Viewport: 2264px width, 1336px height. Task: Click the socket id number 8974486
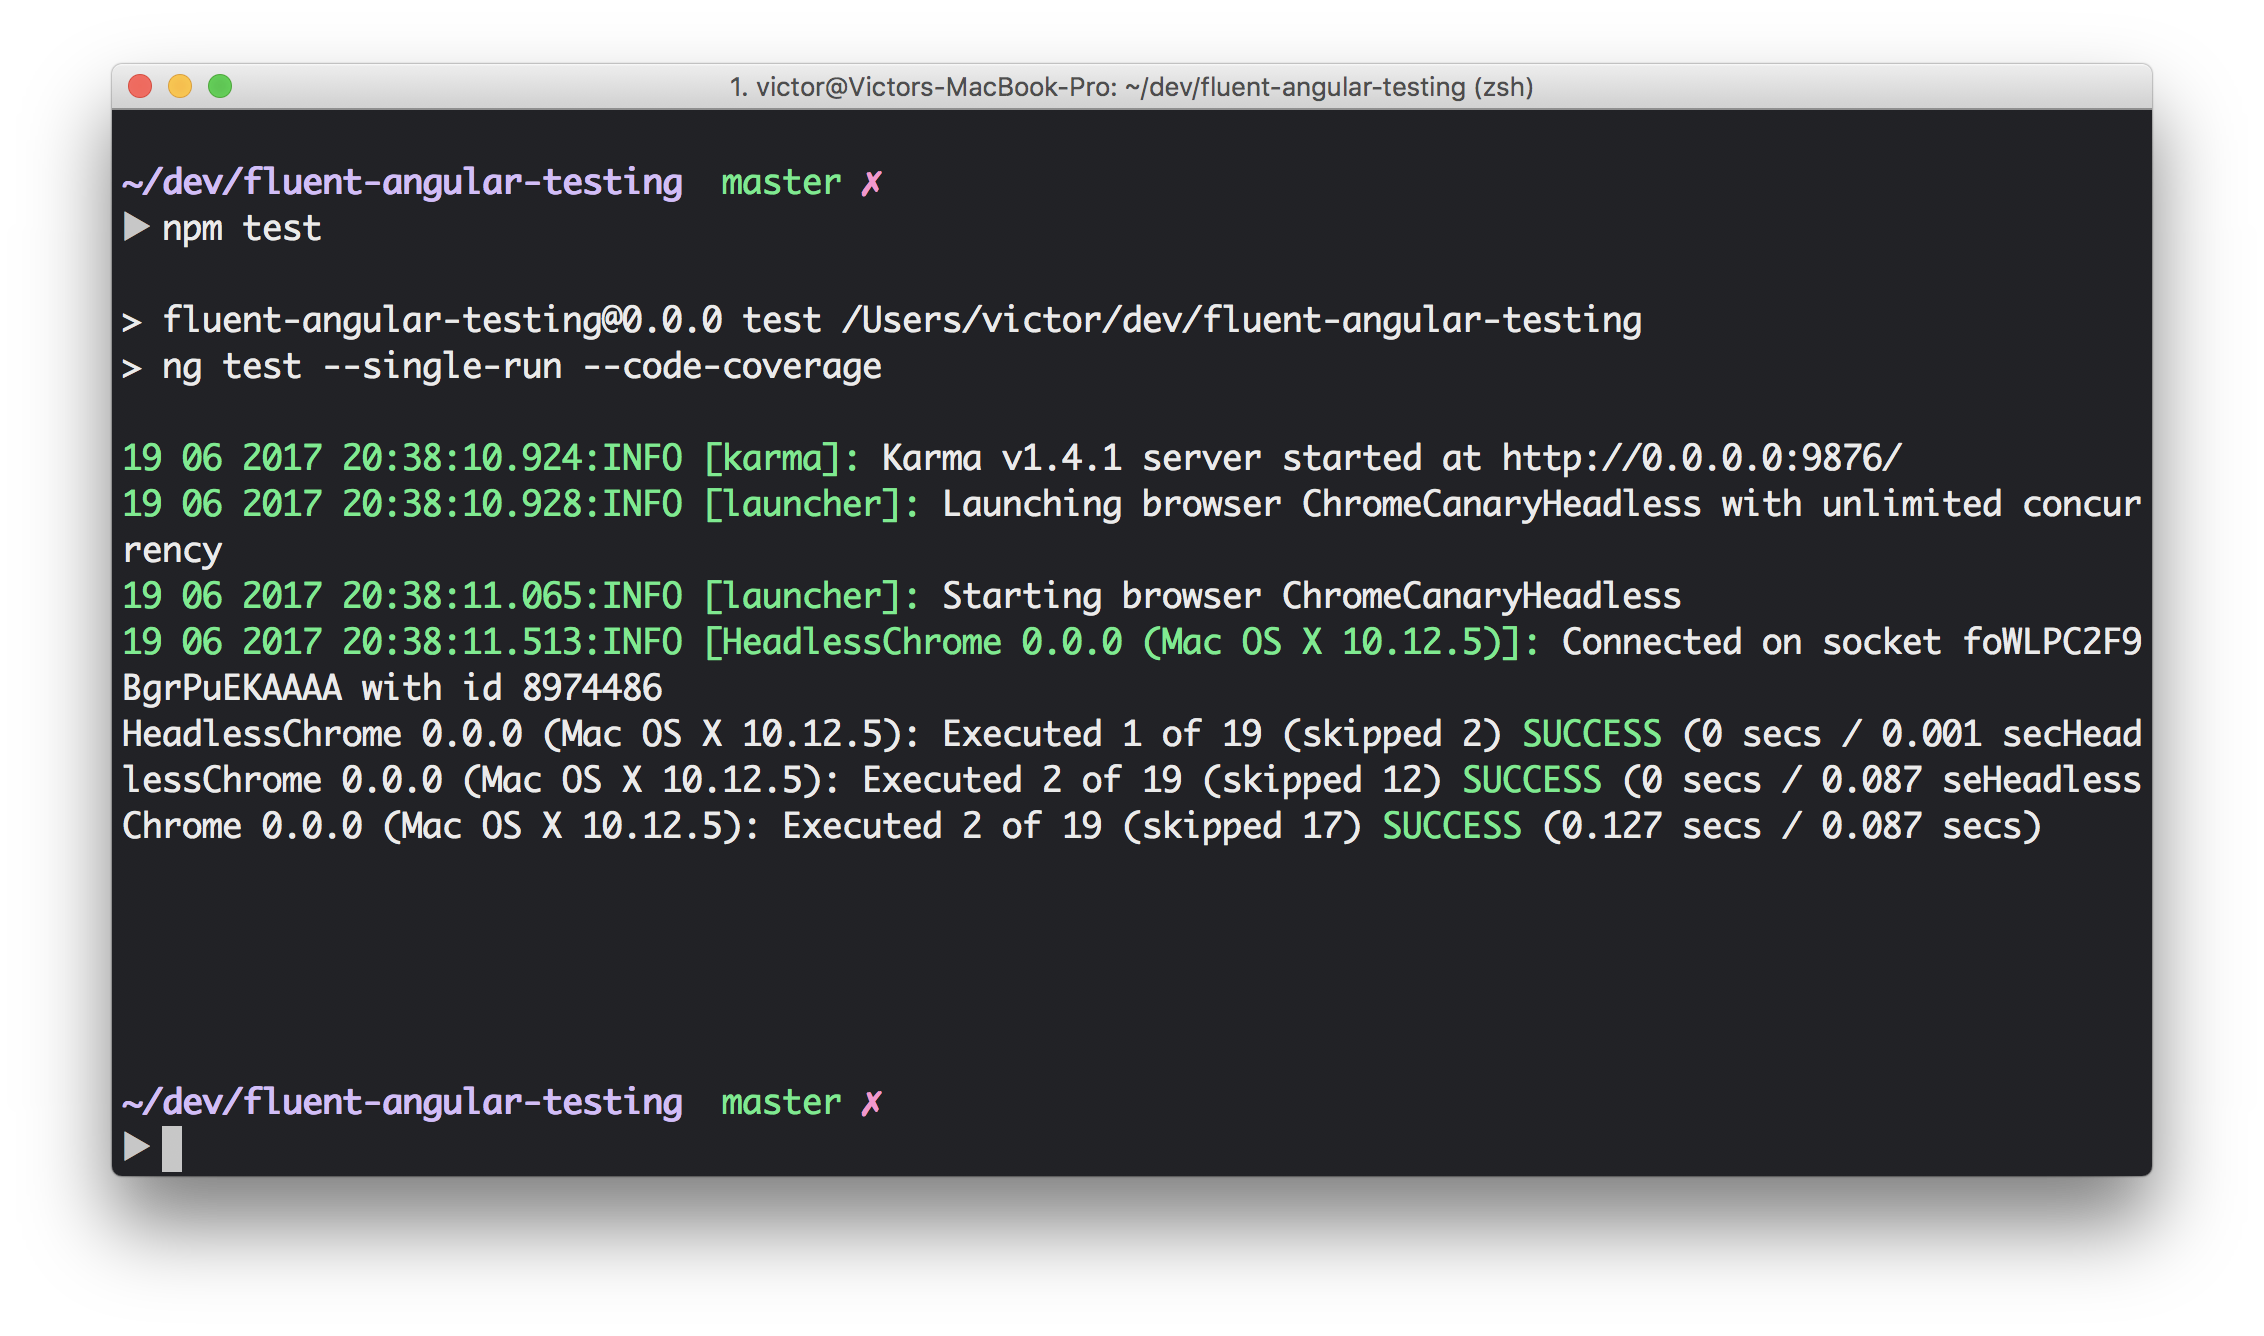tap(592, 688)
